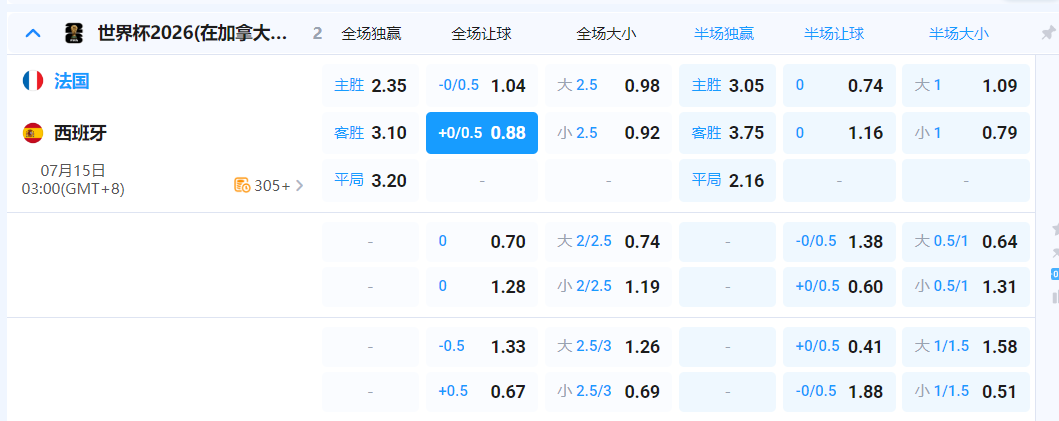Image resolution: width=1059 pixels, height=421 pixels.
Task: Pick handicap -0/0.5 at 1.04
Action: 482,86
